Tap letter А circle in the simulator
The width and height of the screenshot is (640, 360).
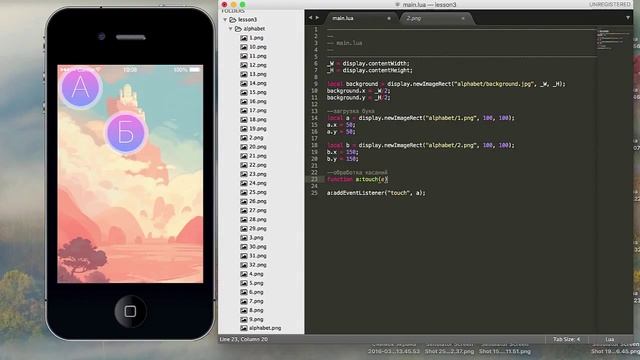(80, 87)
